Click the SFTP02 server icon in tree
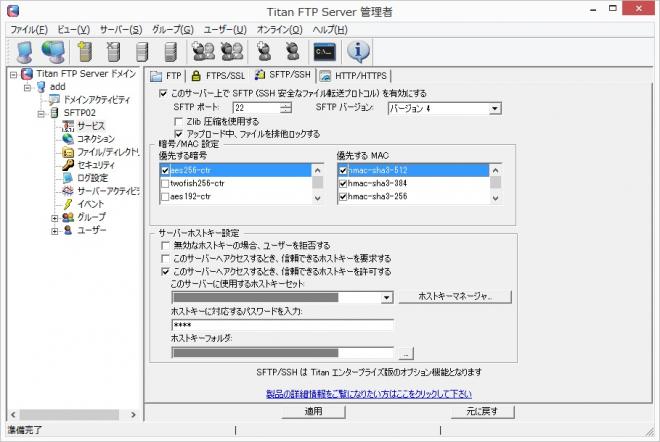Screen dimensions: 660x442 point(54,112)
